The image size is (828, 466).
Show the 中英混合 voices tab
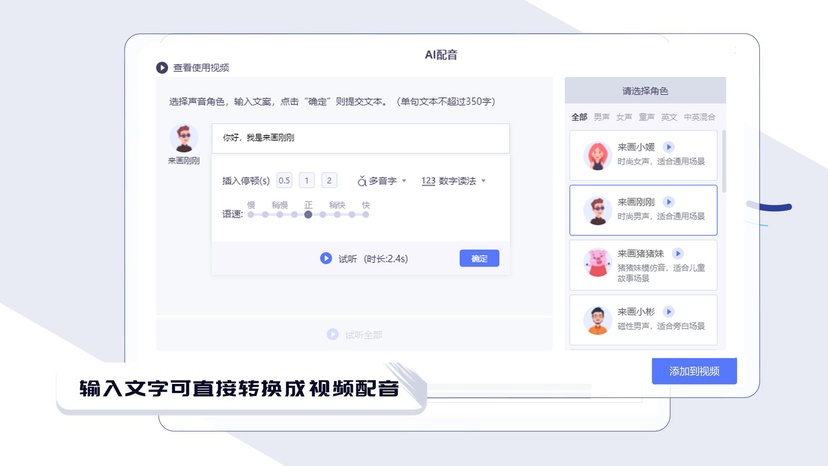(699, 117)
